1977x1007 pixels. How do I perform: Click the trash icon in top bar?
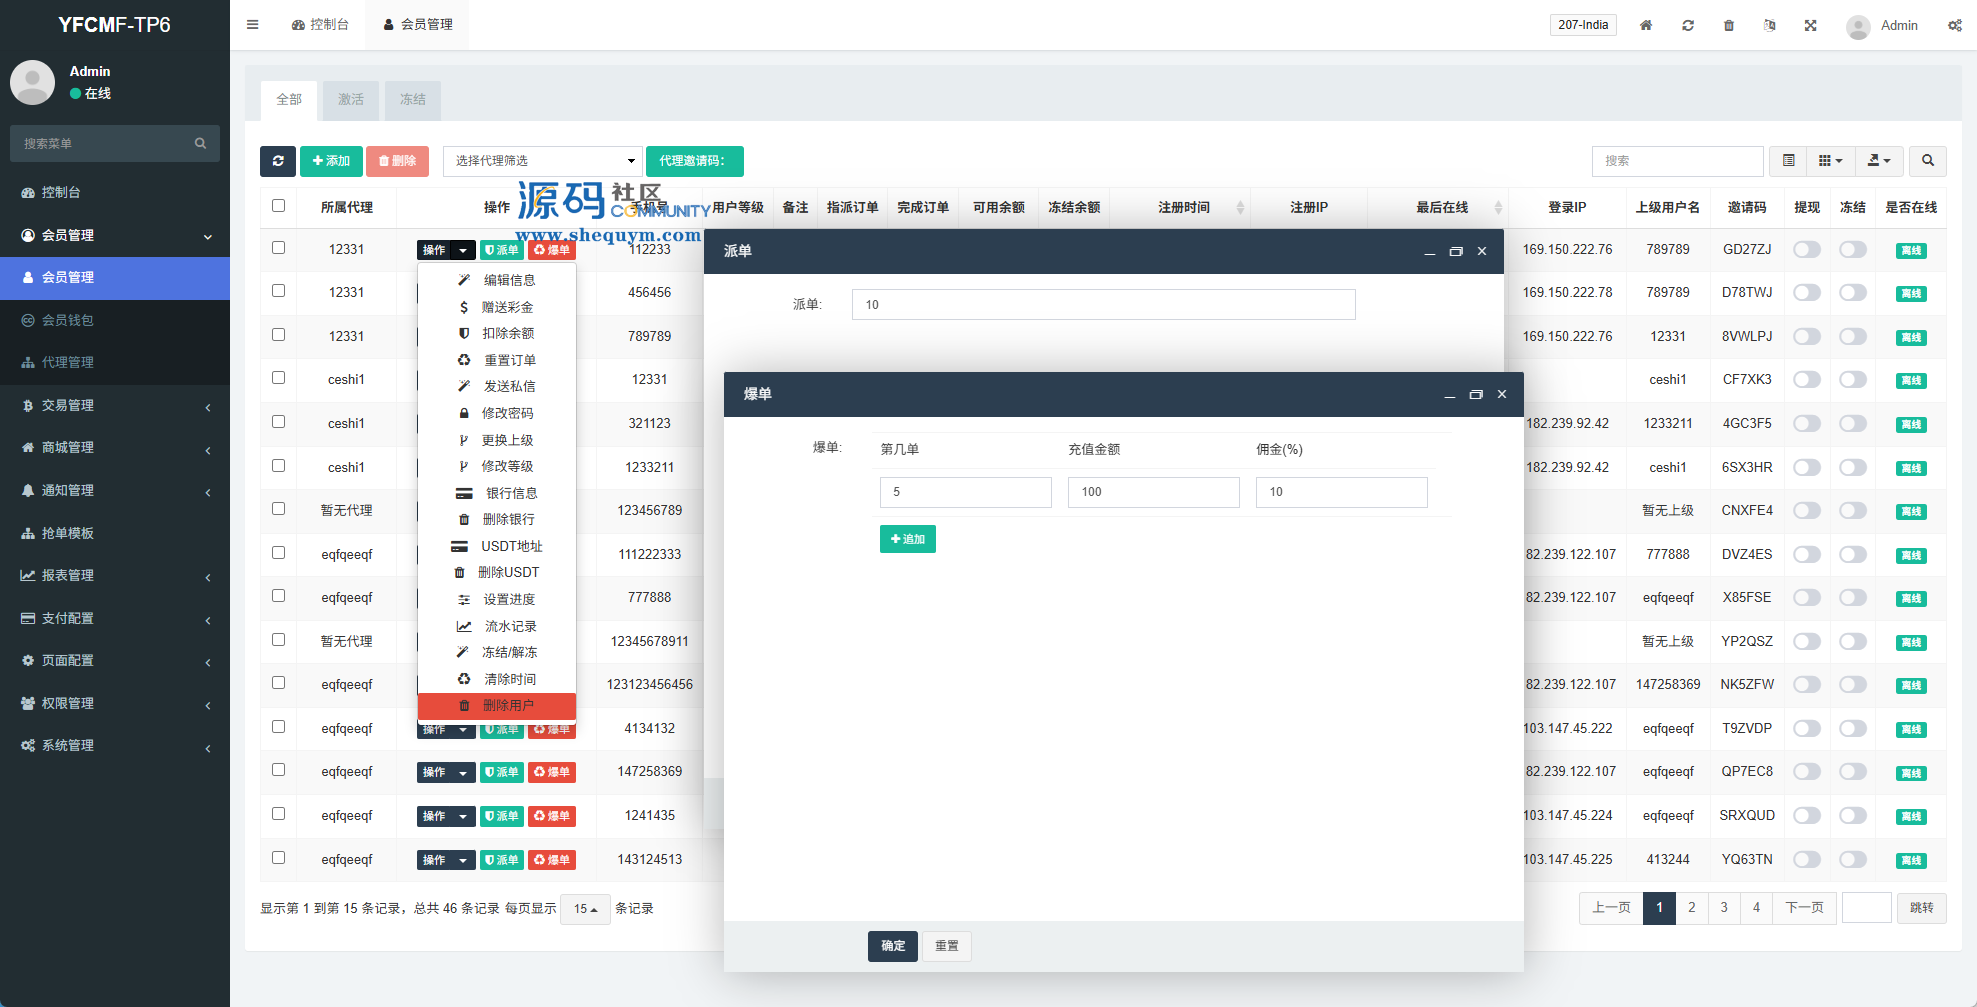click(x=1728, y=26)
